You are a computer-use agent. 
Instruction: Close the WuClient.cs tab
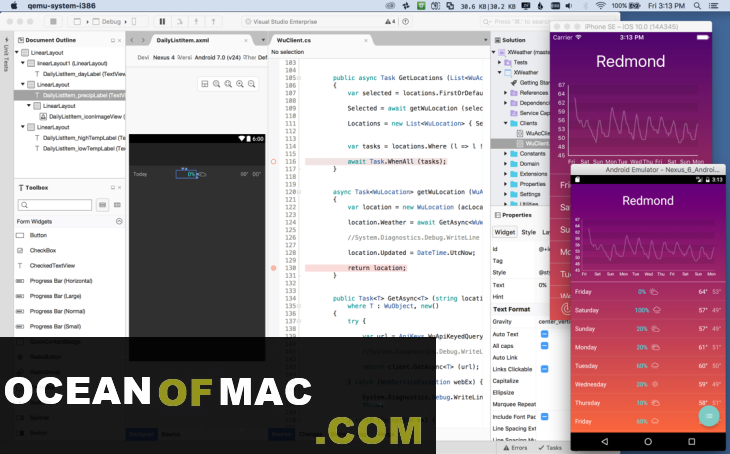pos(366,41)
